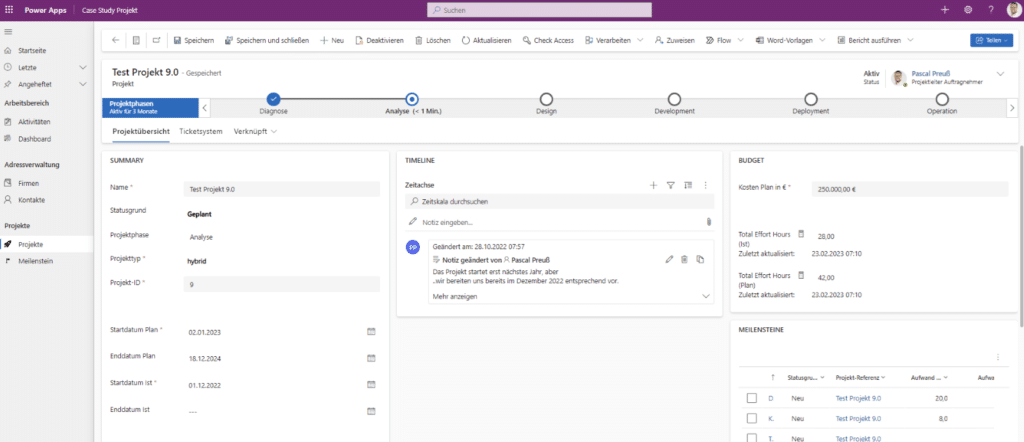Select the Design stage circle
The height and width of the screenshot is (442, 1024).
546,99
